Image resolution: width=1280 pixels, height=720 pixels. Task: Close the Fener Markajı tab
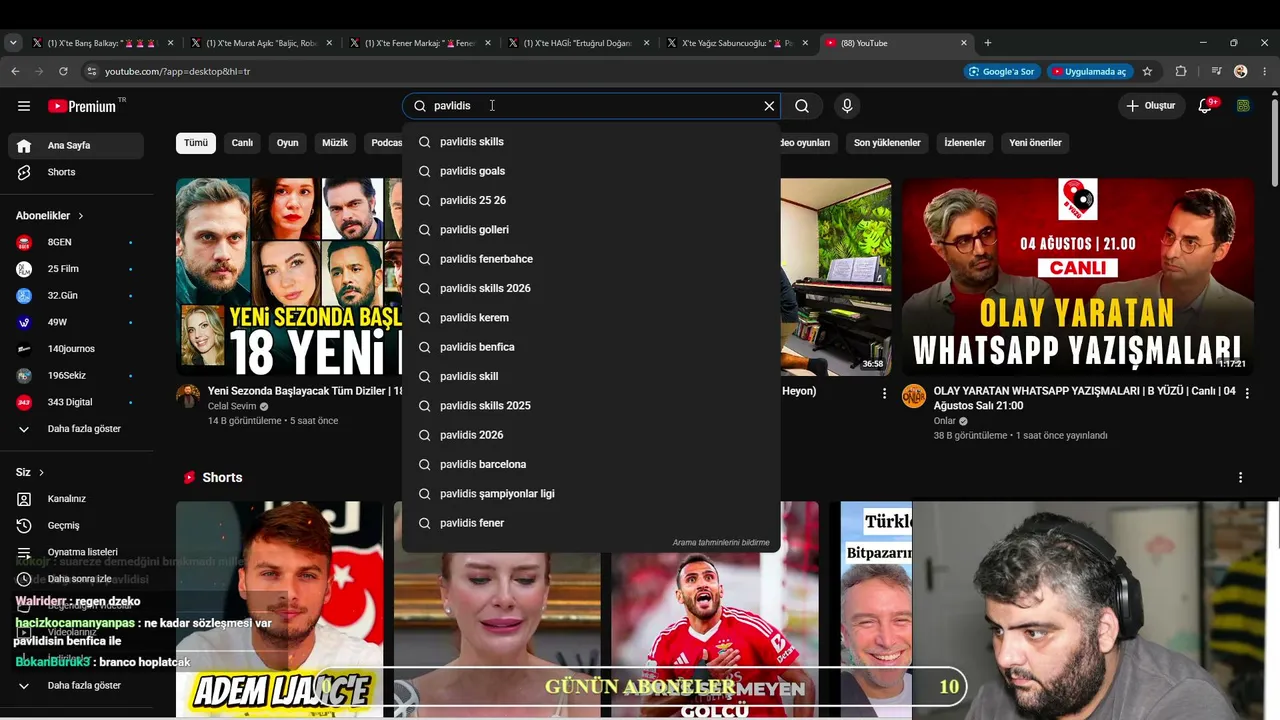pyautogui.click(x=488, y=43)
